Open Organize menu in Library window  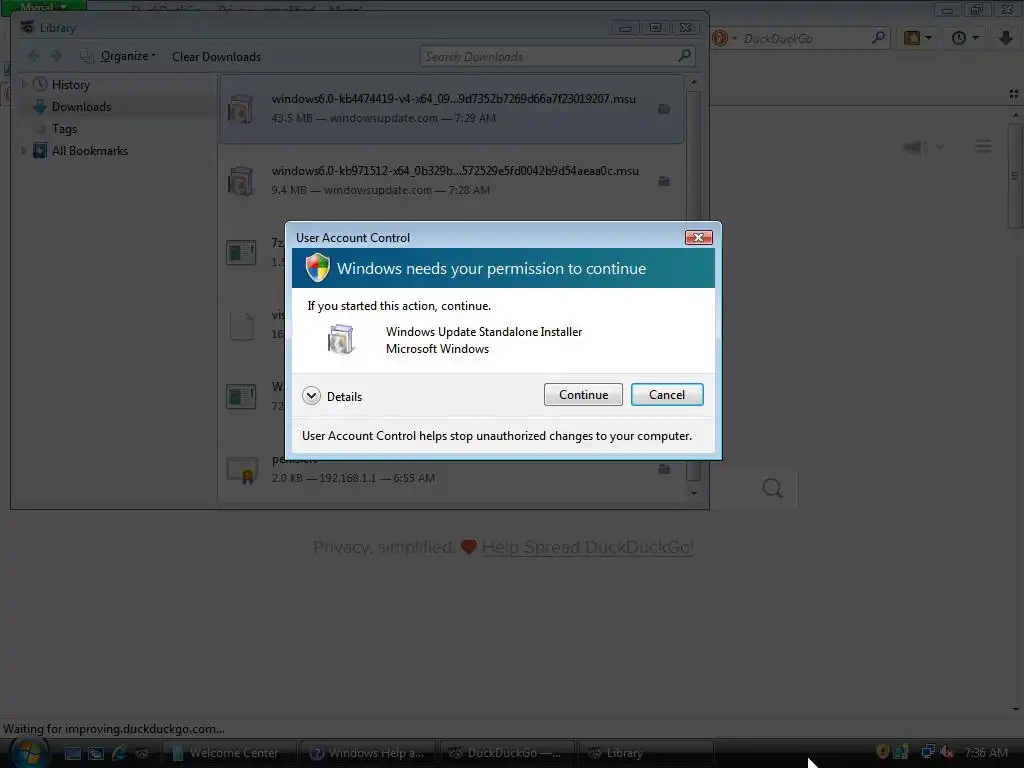pos(128,56)
